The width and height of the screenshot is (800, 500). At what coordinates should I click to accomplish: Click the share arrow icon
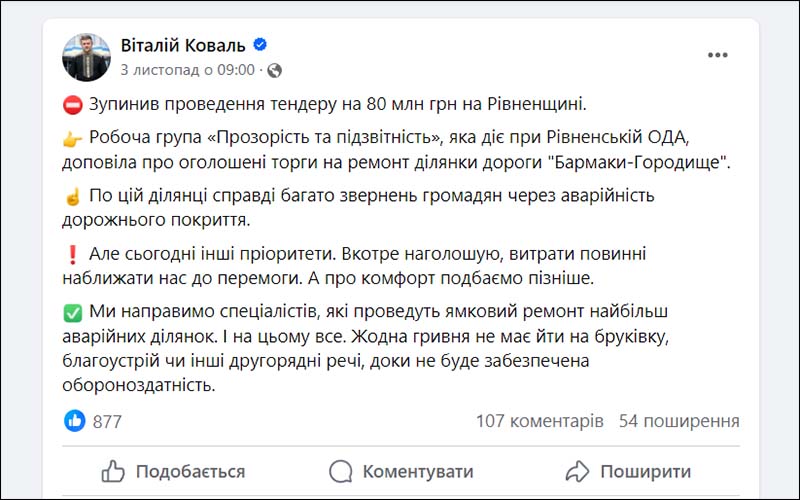click(577, 471)
